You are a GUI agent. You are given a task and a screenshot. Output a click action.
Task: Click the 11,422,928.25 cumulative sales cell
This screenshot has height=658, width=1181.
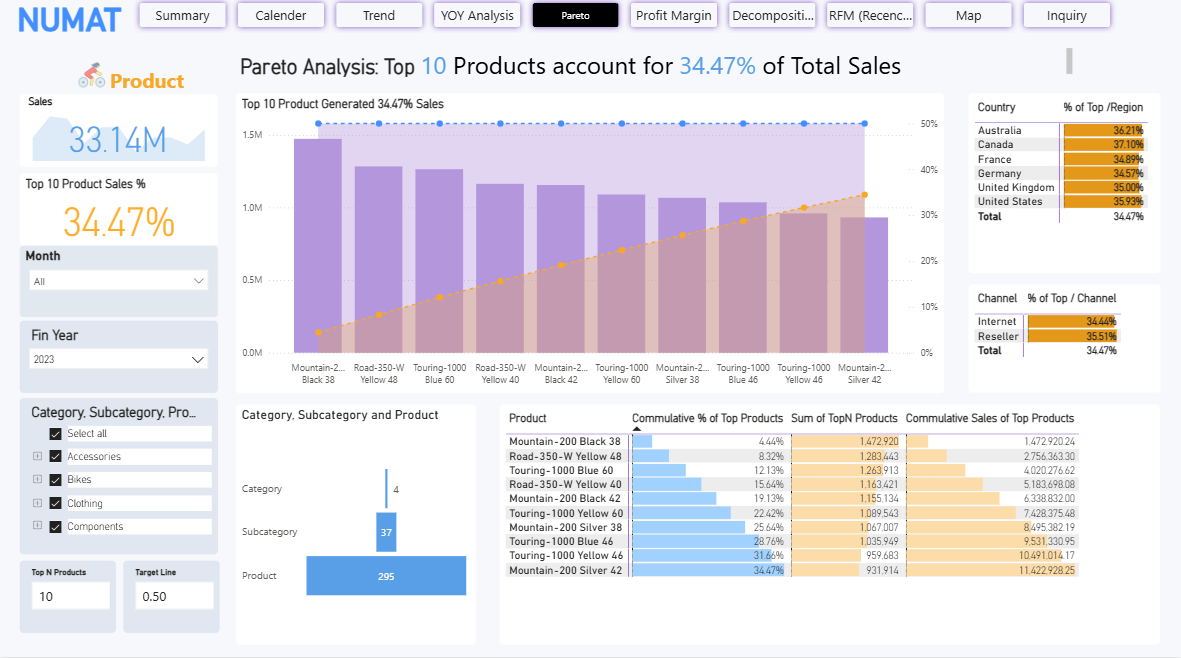click(x=991, y=571)
